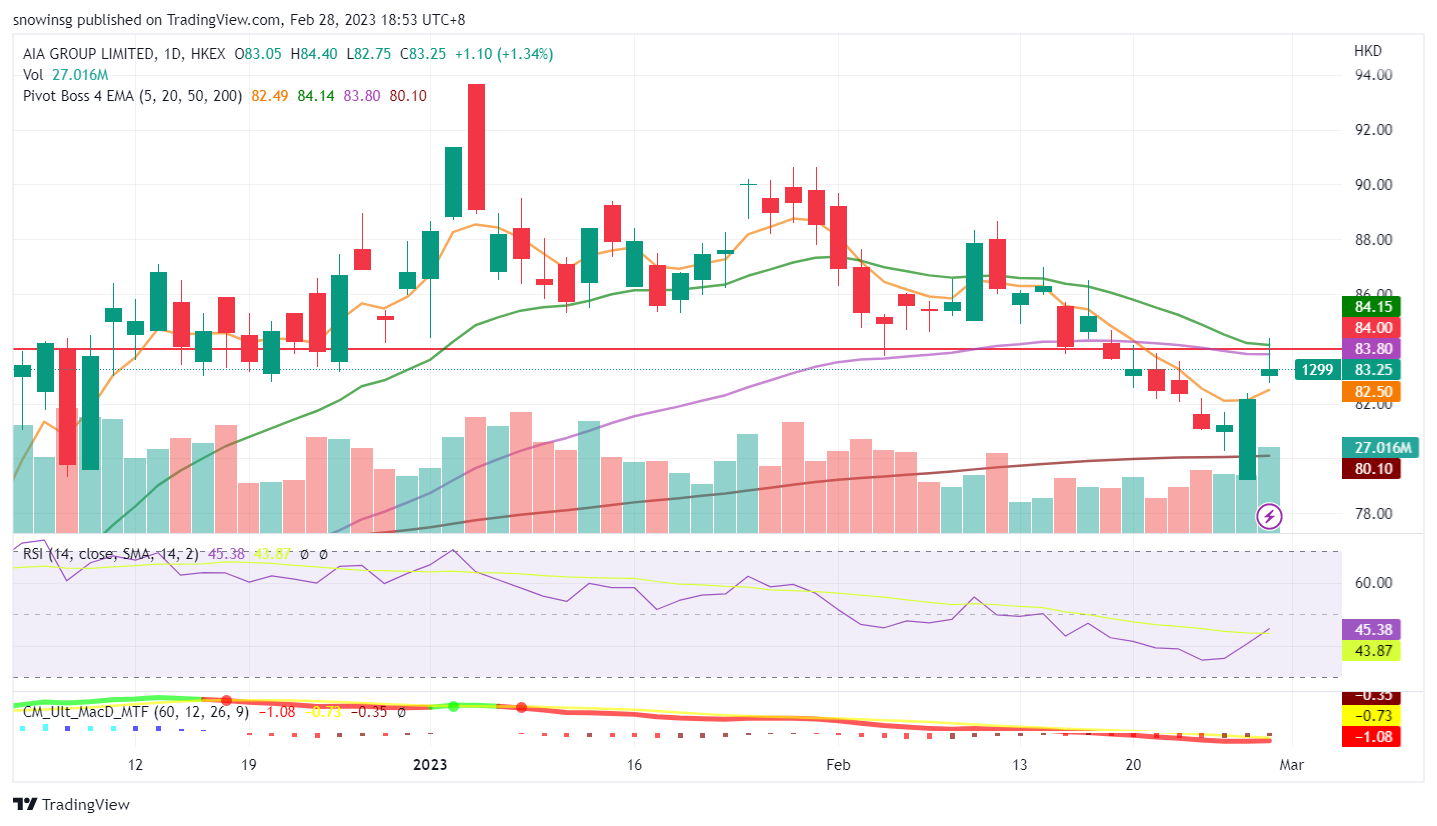This screenshot has height=826, width=1437.
Task: Click the 94.00 price axis label
Action: coord(1373,75)
